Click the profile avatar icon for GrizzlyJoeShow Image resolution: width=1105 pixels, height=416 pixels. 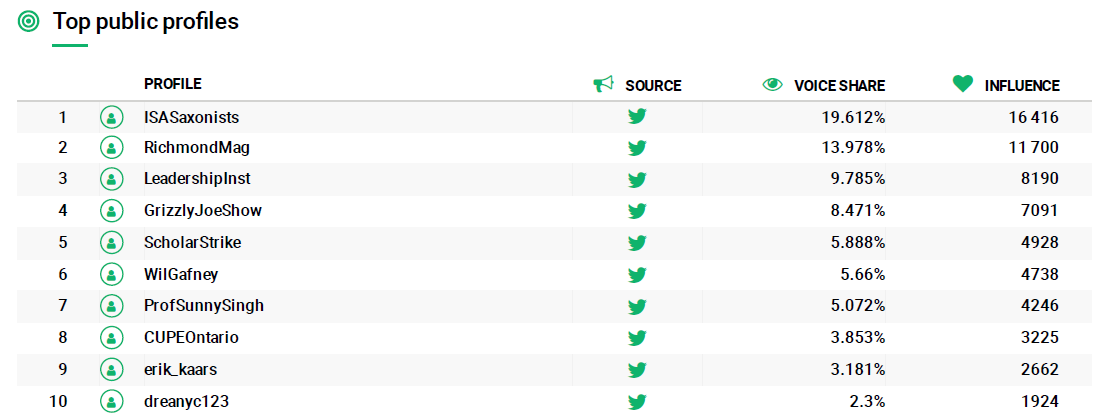111,210
